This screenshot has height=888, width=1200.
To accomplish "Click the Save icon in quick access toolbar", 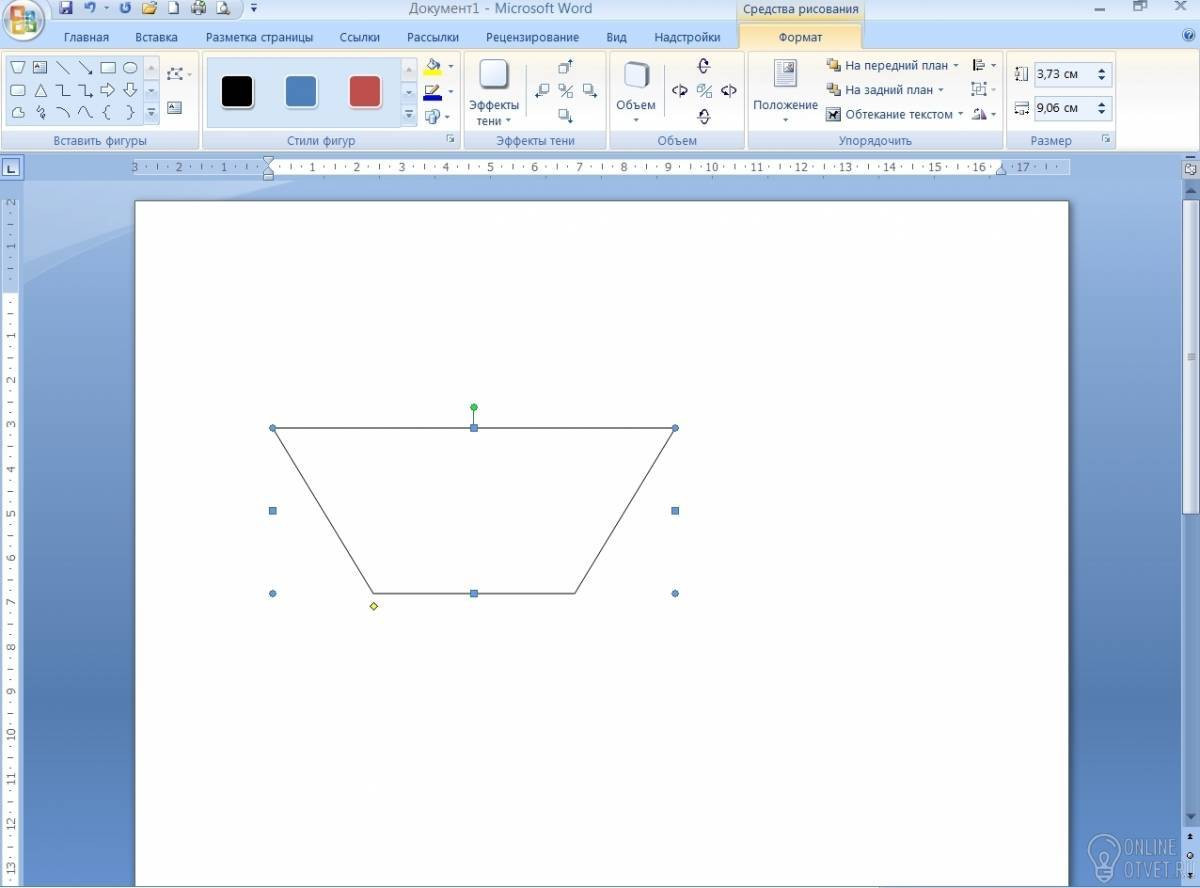I will pyautogui.click(x=66, y=8).
